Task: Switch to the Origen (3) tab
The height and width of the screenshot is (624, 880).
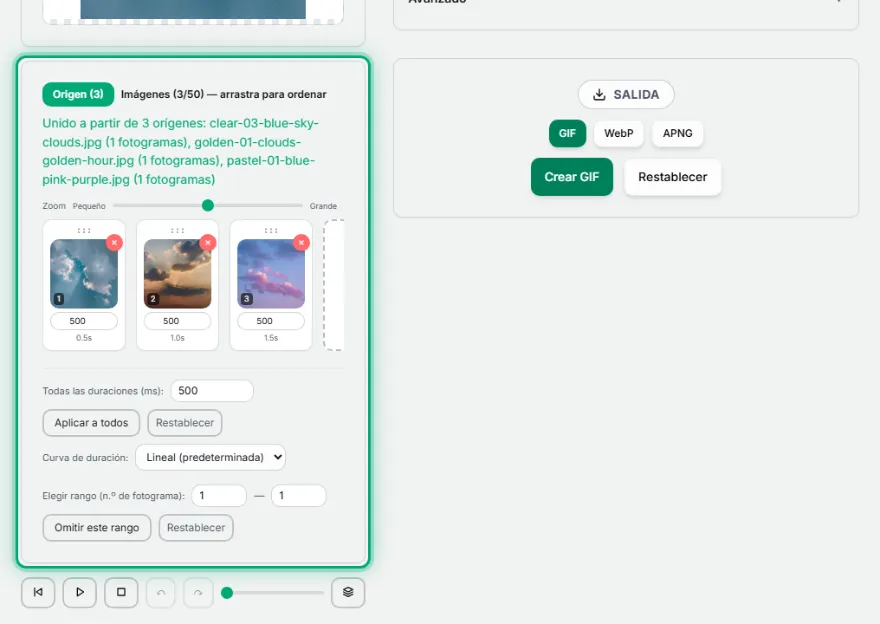Action: pos(78,94)
